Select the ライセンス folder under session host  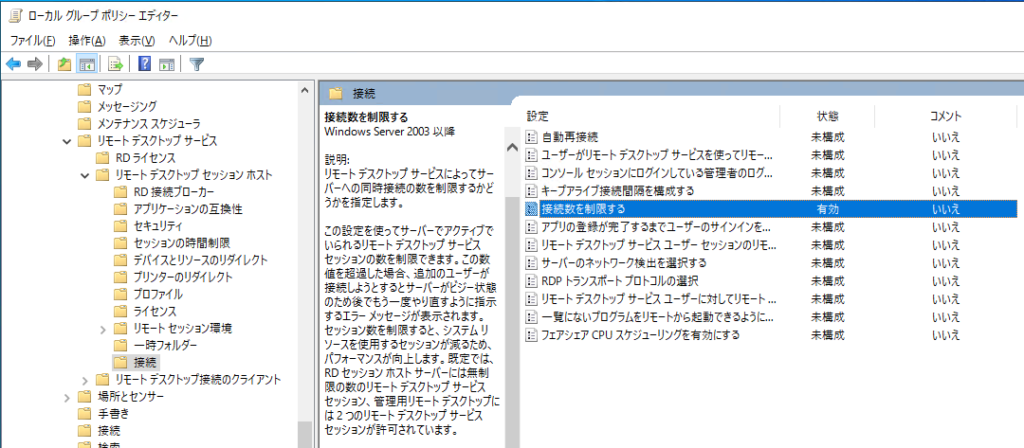click(x=155, y=311)
